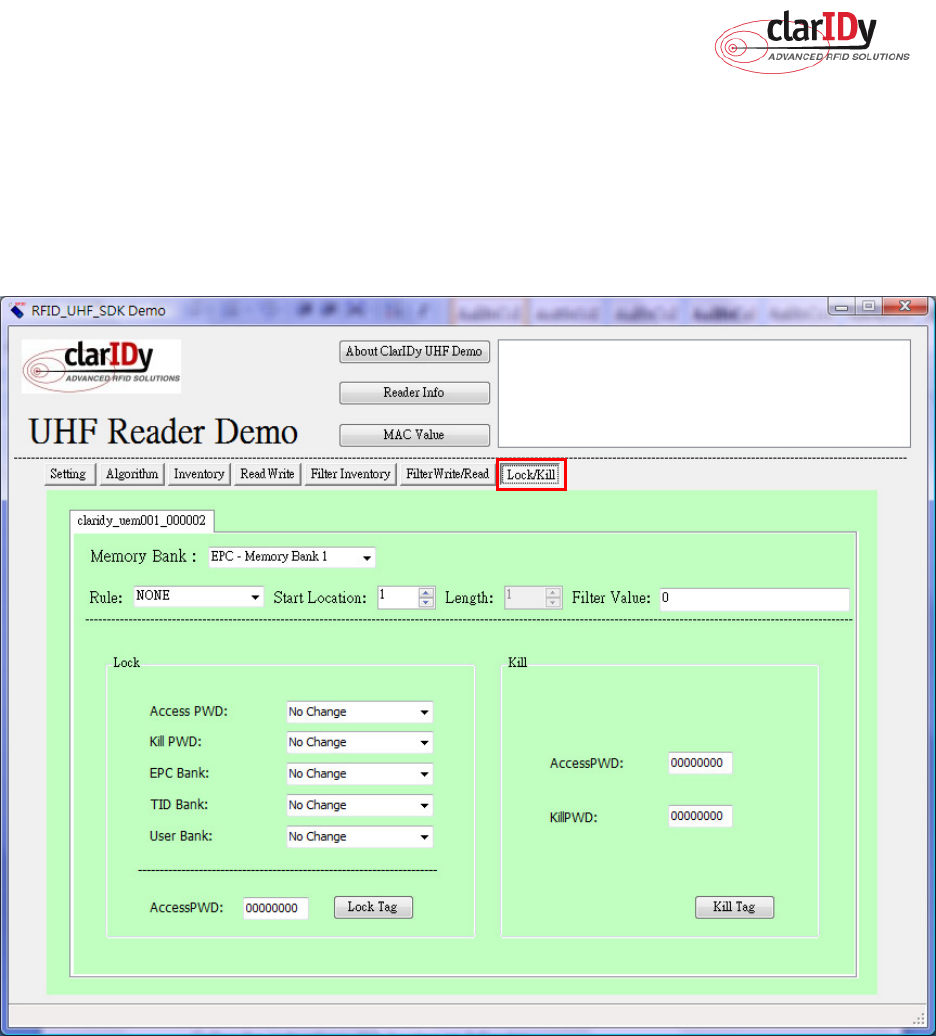The width and height of the screenshot is (936, 1036).
Task: Click About ClarIDy UHF Demo button
Action: (414, 352)
